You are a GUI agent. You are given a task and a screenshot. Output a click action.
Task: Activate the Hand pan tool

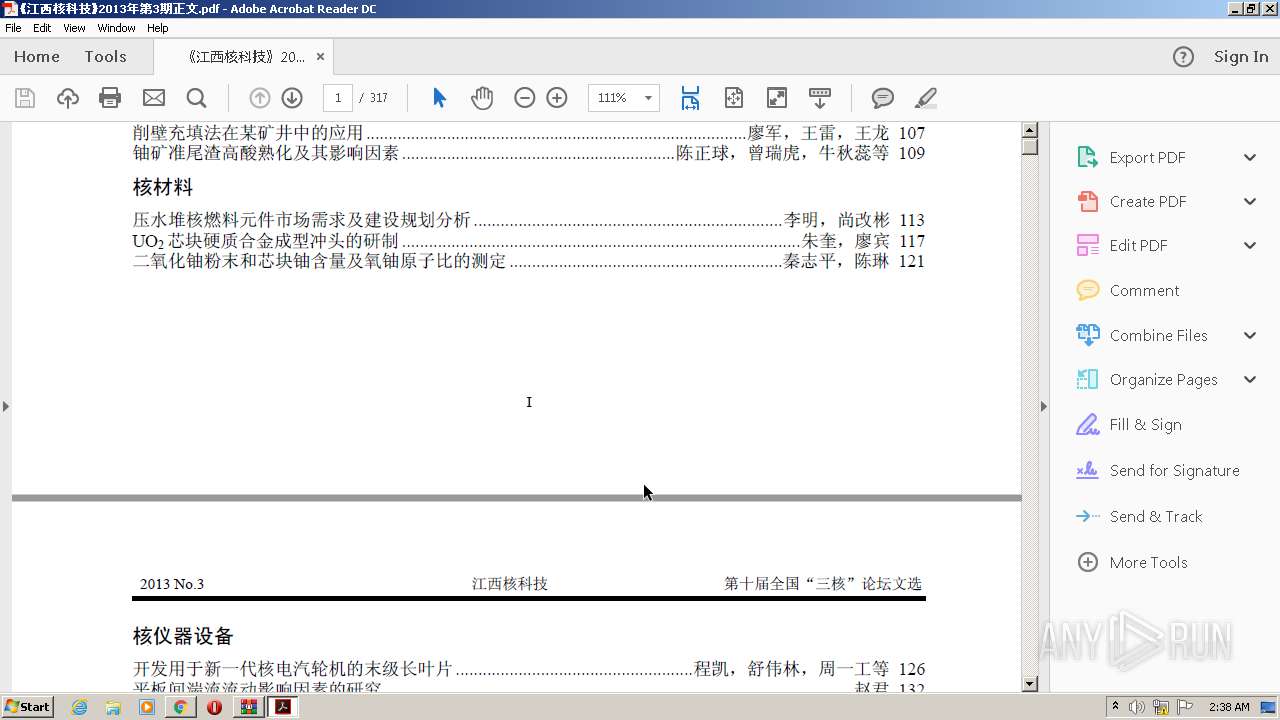[482, 98]
